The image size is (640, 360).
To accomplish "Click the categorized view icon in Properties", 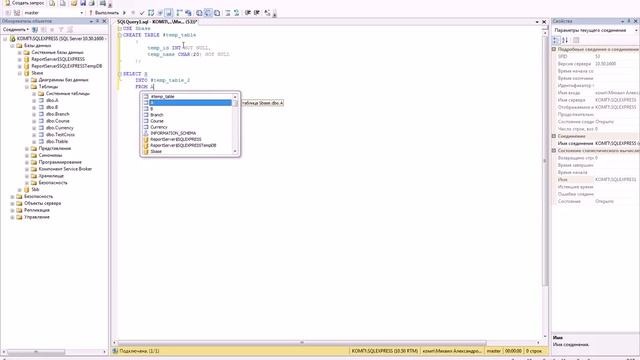I will (556, 40).
